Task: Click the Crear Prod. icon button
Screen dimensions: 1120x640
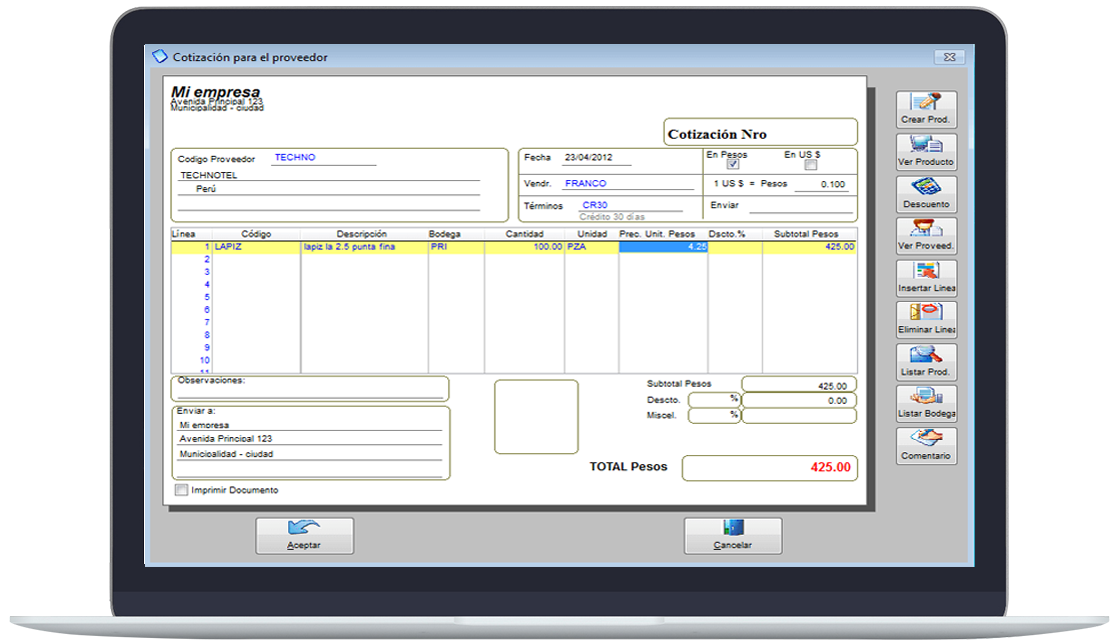Action: tap(926, 109)
